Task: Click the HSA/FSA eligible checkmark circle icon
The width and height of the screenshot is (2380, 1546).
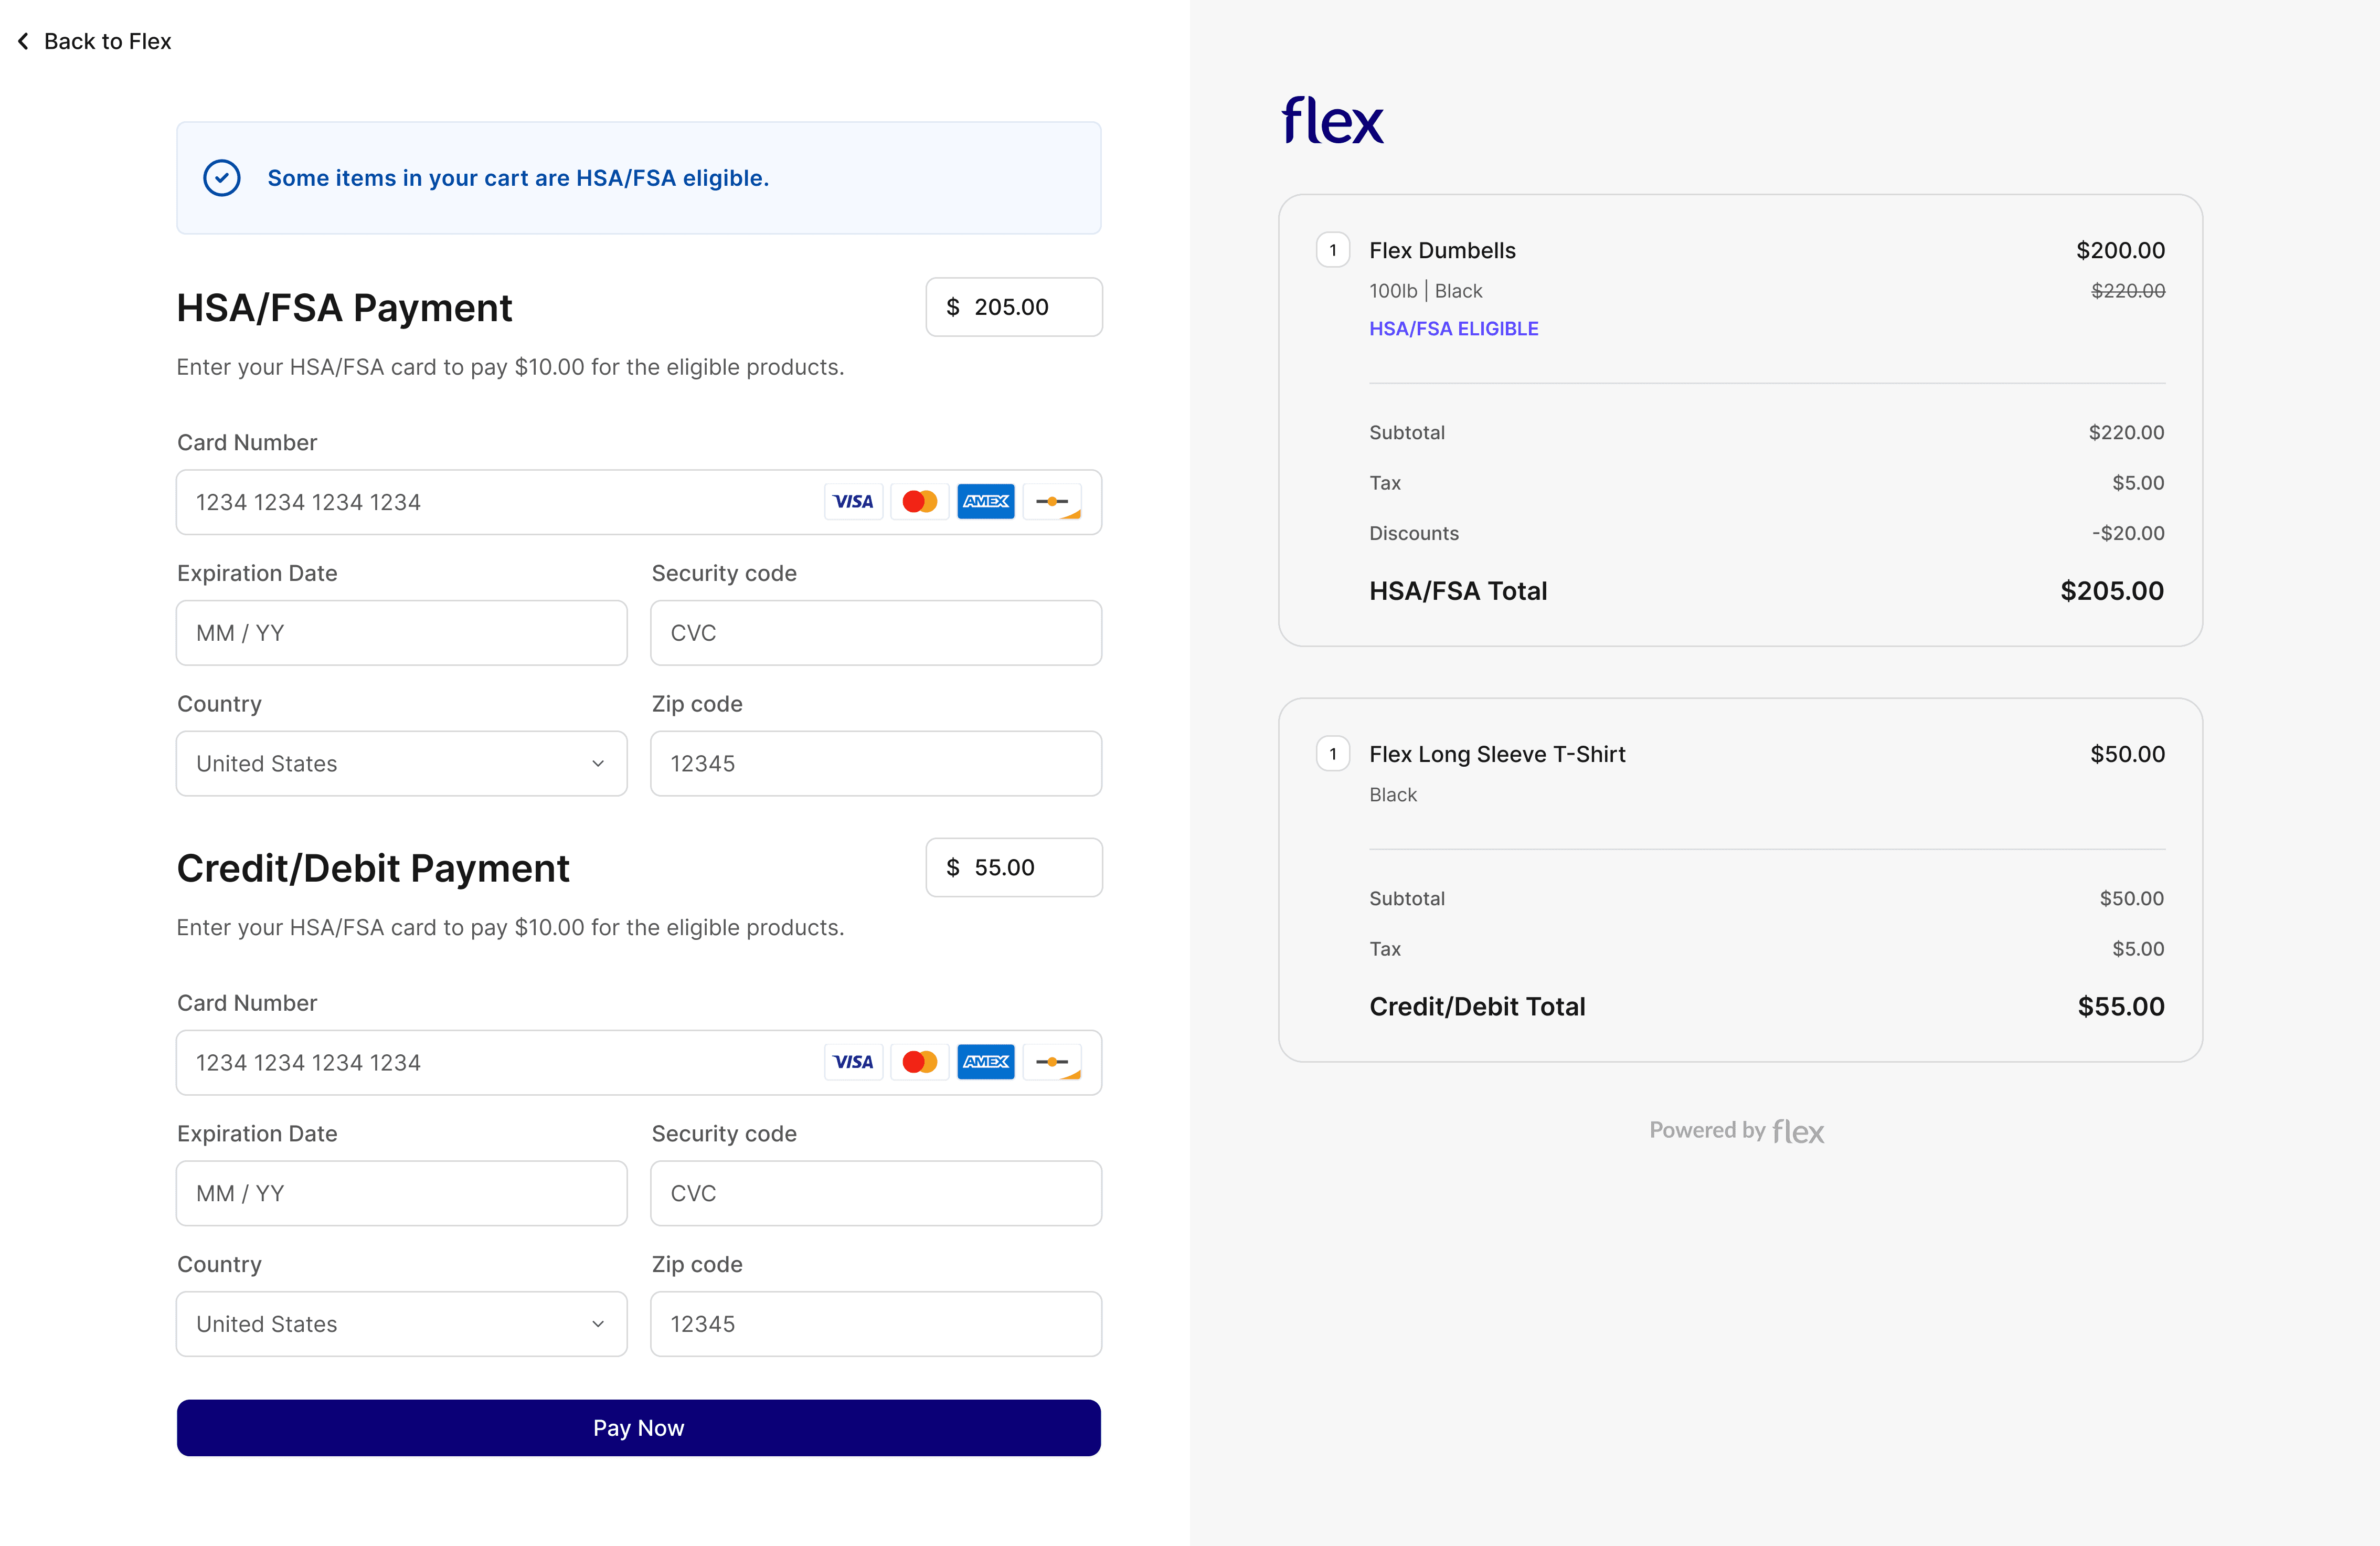Action: point(221,178)
